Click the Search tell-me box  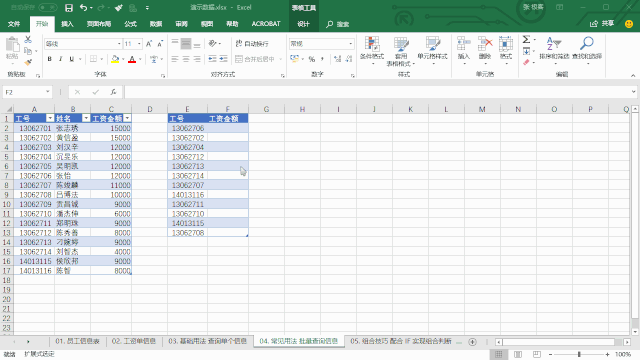click(x=338, y=24)
